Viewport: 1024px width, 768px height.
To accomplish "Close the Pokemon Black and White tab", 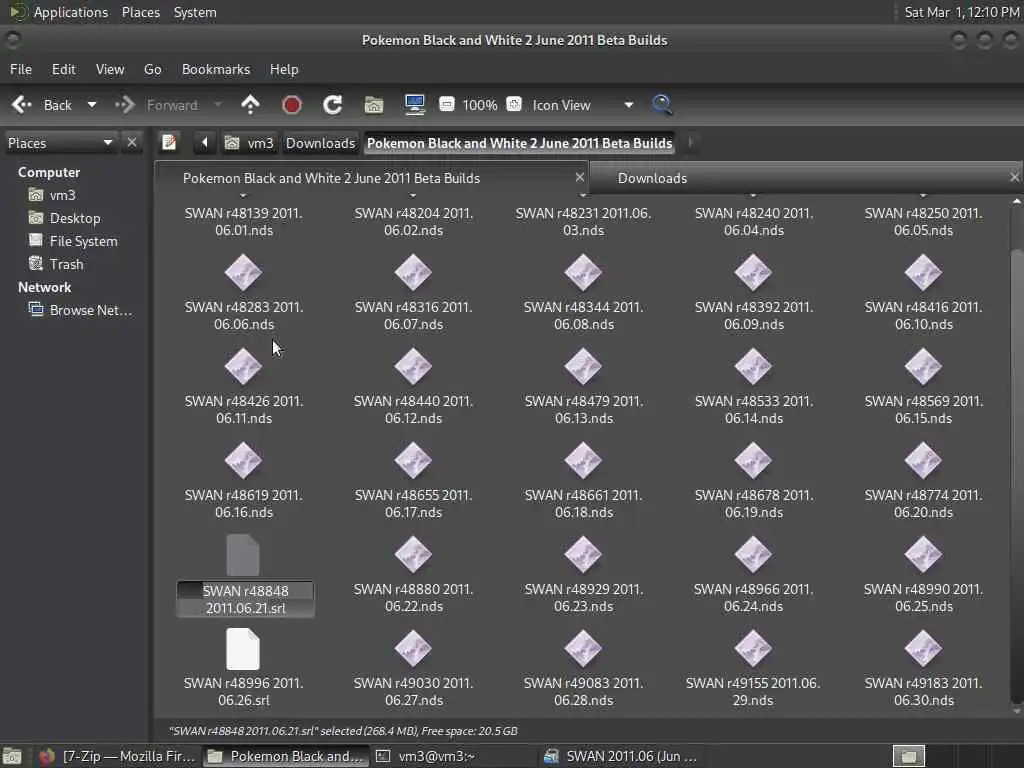I will (579, 177).
